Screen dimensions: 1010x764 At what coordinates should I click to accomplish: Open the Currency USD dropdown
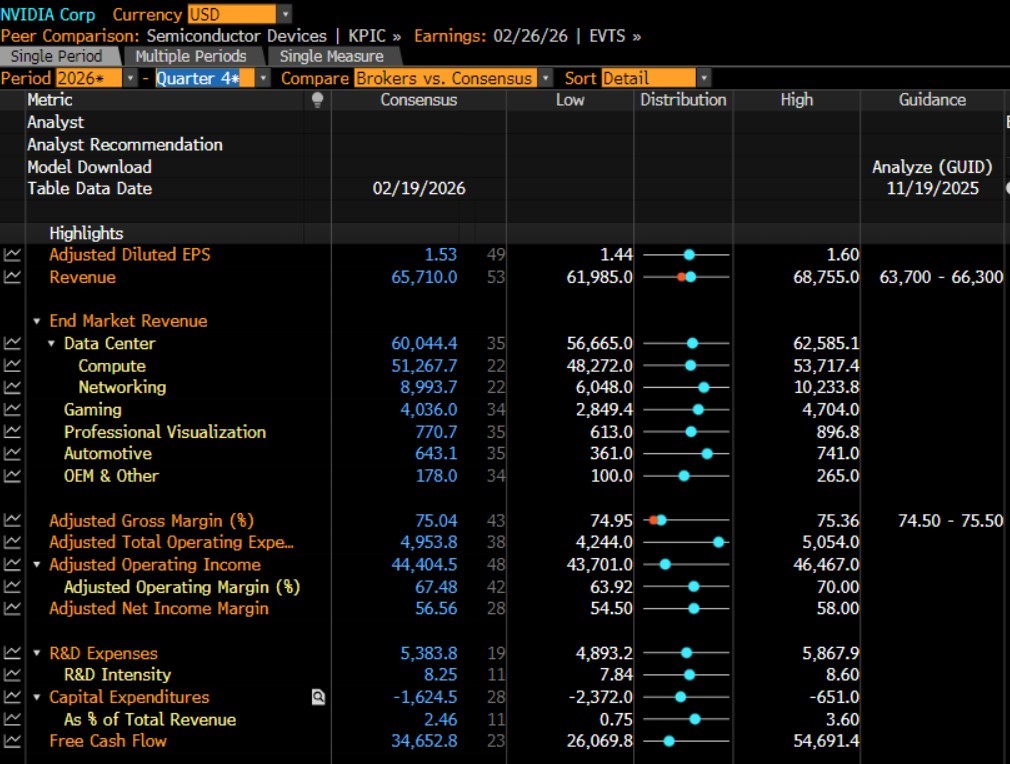286,14
